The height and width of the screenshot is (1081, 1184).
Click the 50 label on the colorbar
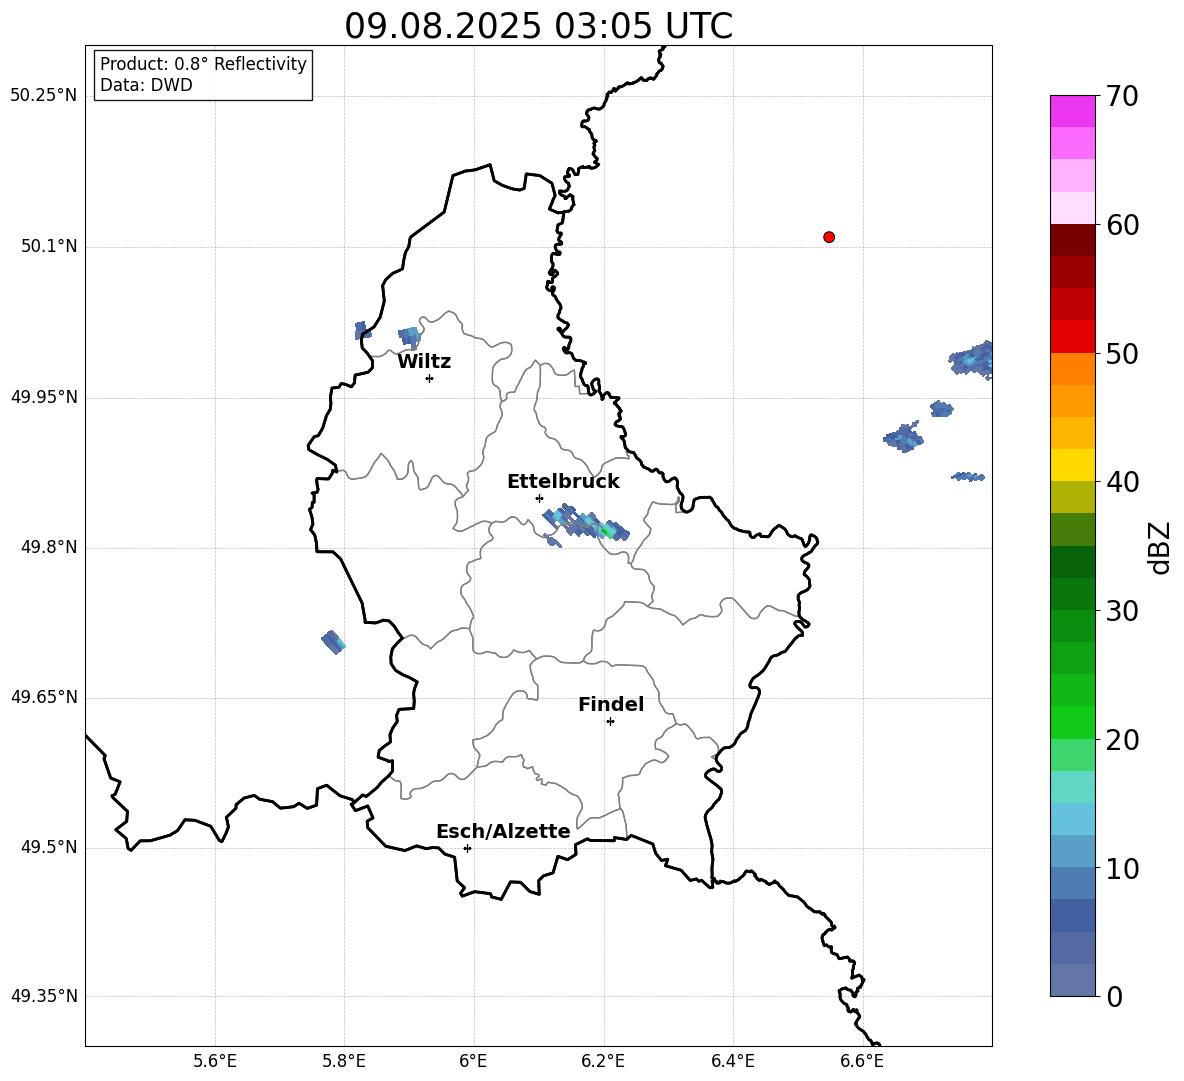click(1122, 353)
